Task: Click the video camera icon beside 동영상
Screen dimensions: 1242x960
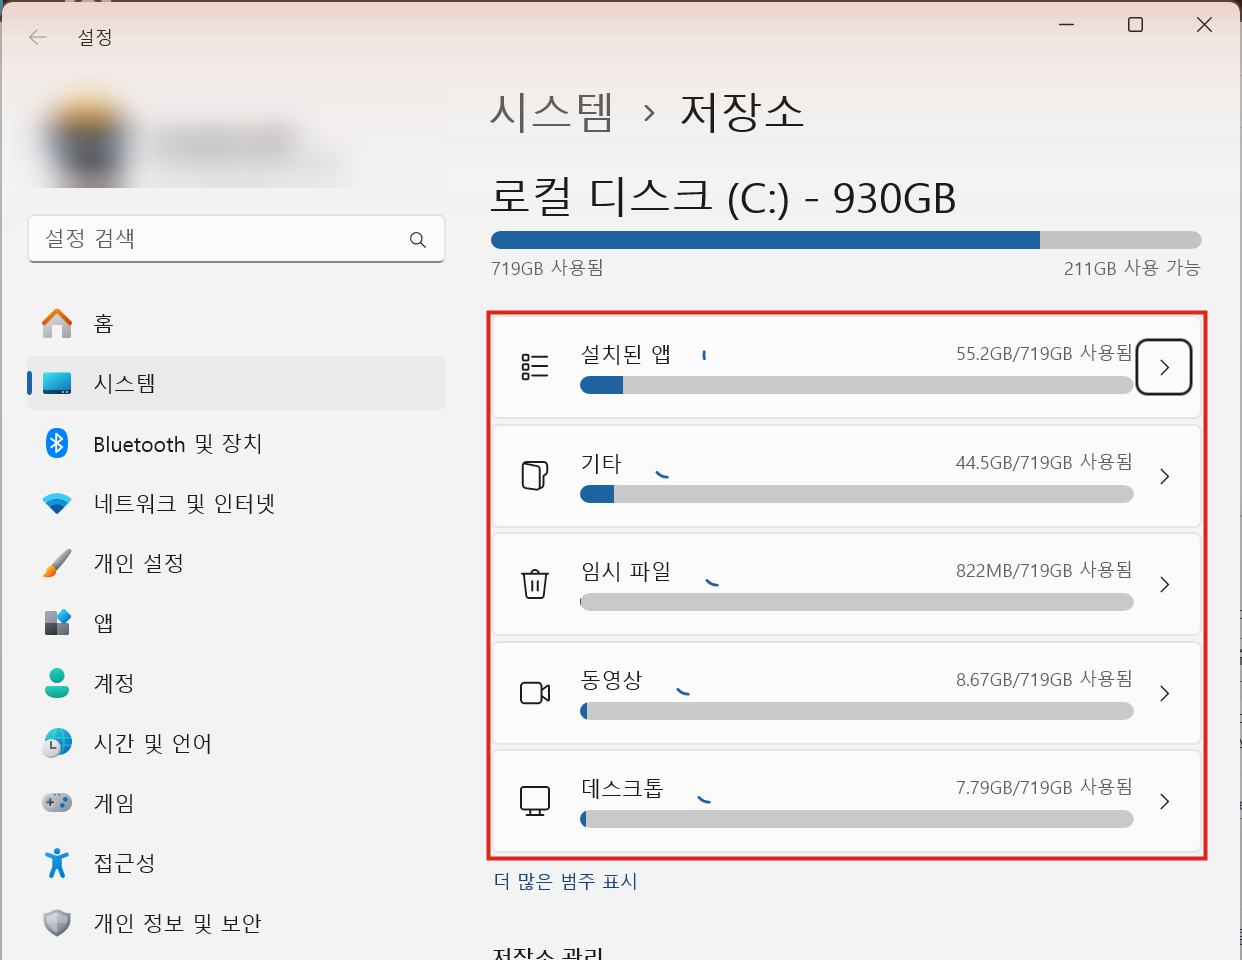Action: click(x=535, y=692)
